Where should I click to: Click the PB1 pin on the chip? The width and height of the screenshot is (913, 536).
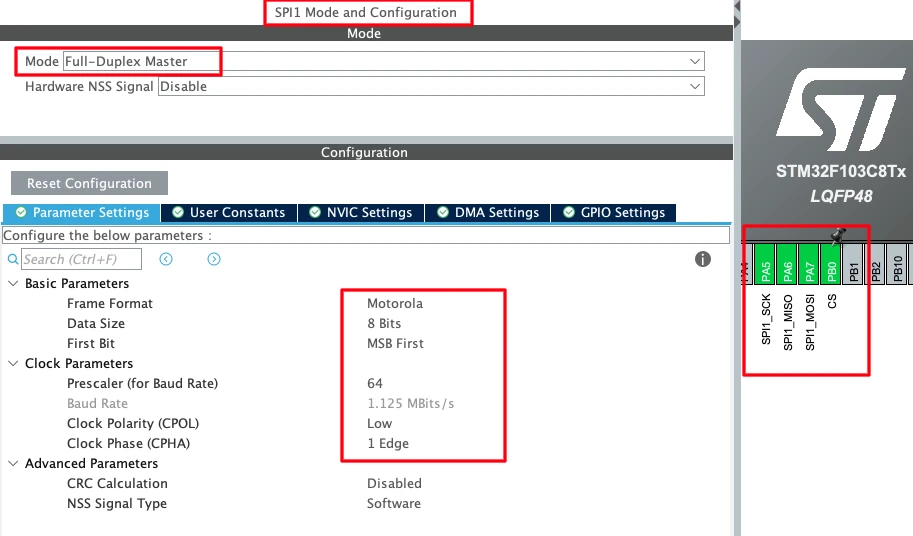click(854, 270)
